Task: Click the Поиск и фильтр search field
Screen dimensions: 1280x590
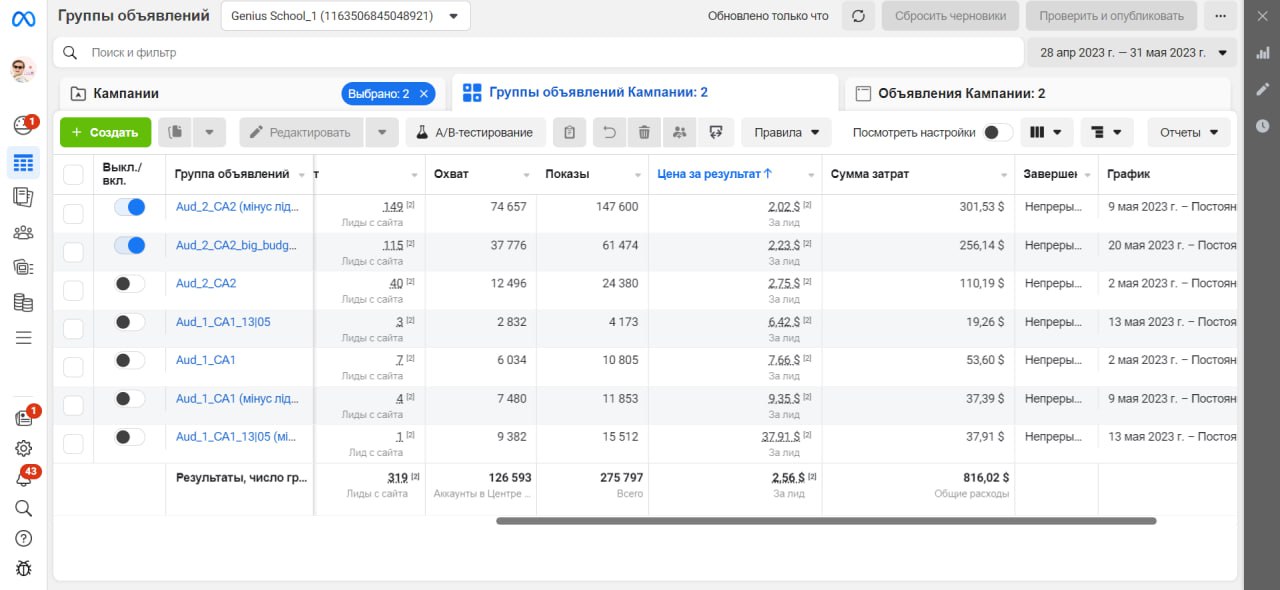Action: click(x=538, y=52)
